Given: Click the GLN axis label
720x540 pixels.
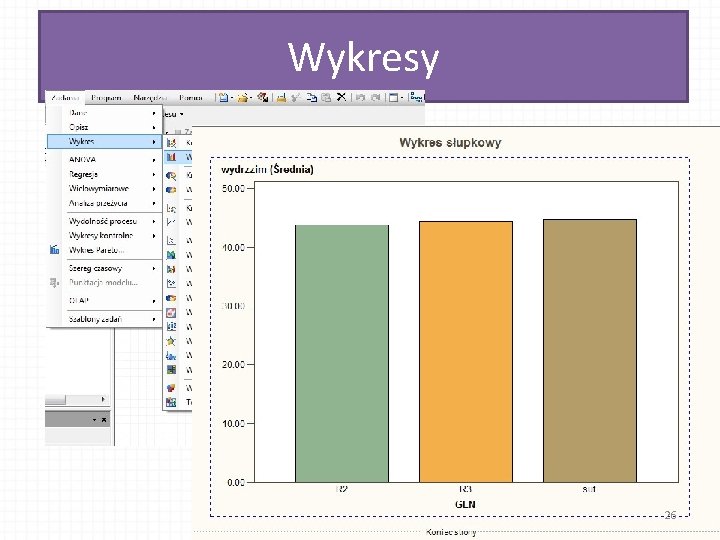Looking at the screenshot, I should point(465,504).
